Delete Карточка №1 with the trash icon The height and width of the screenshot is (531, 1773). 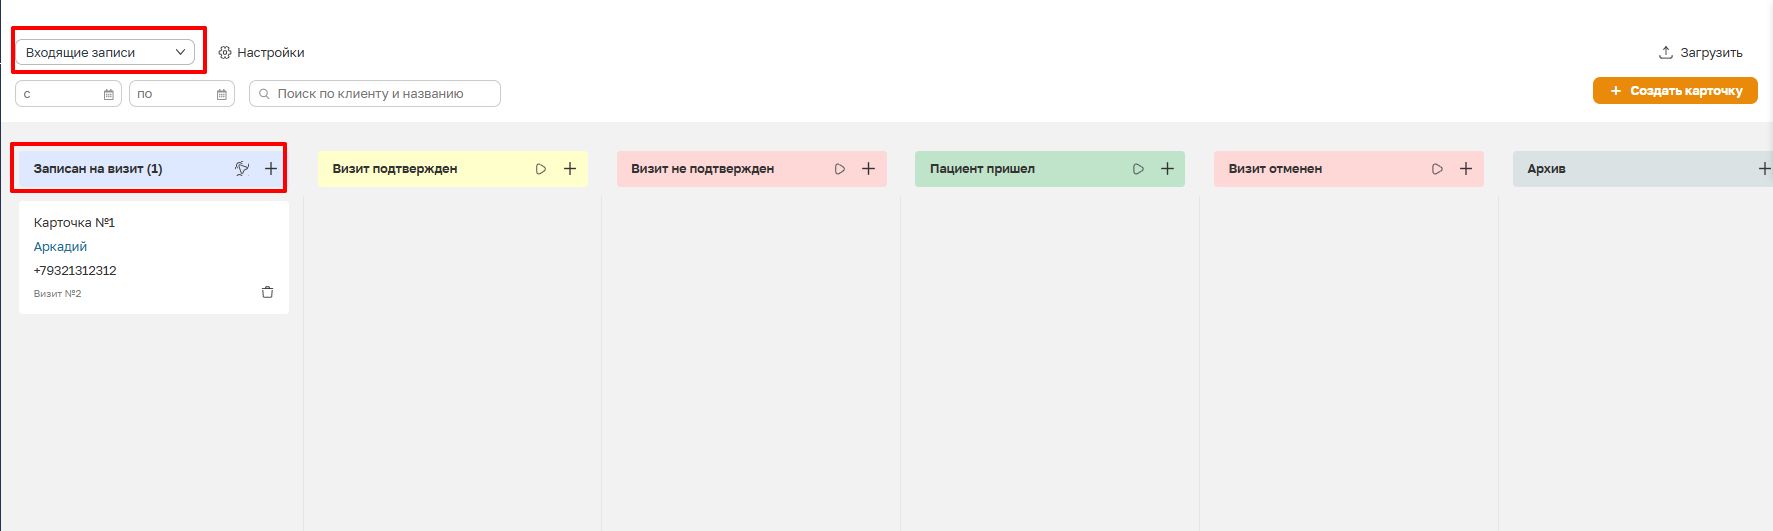[x=267, y=293]
